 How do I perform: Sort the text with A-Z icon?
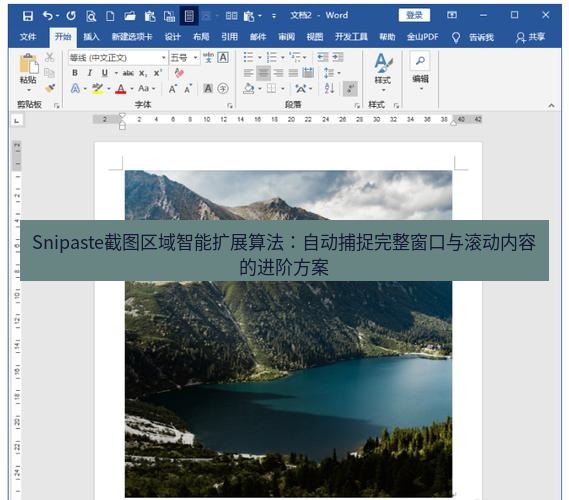(329, 88)
